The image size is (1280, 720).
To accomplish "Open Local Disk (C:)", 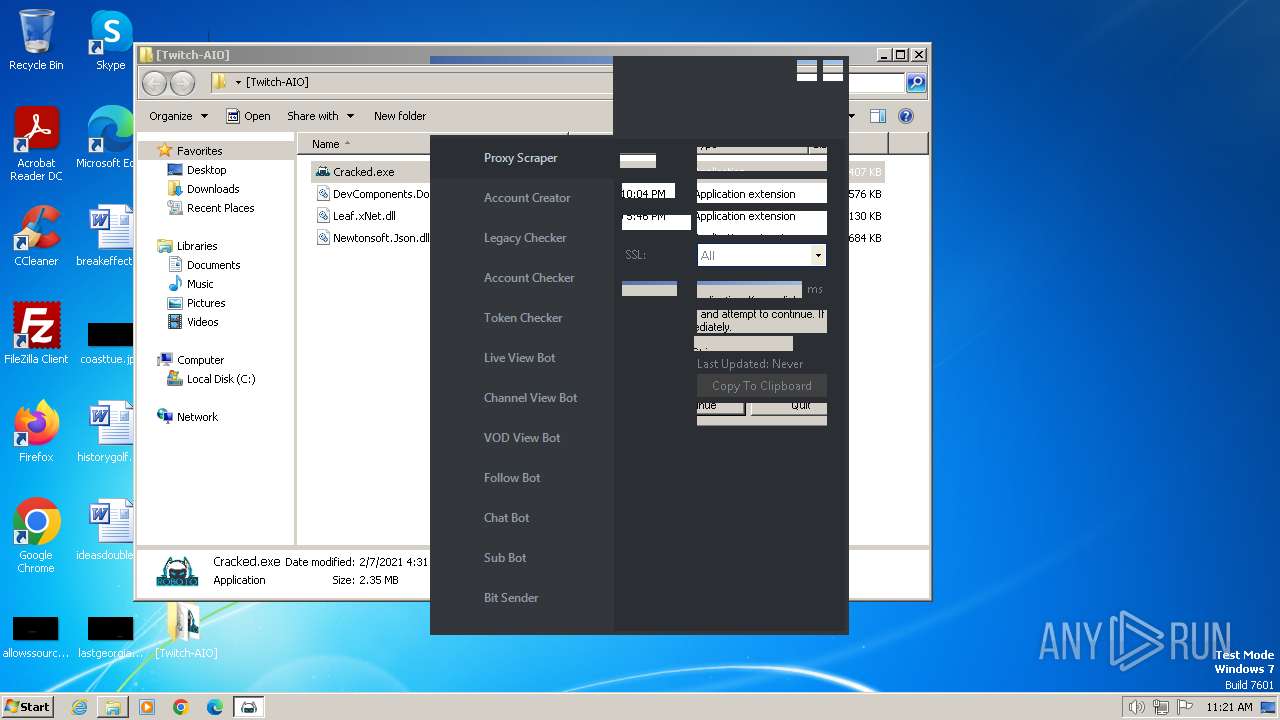I will (x=220, y=379).
